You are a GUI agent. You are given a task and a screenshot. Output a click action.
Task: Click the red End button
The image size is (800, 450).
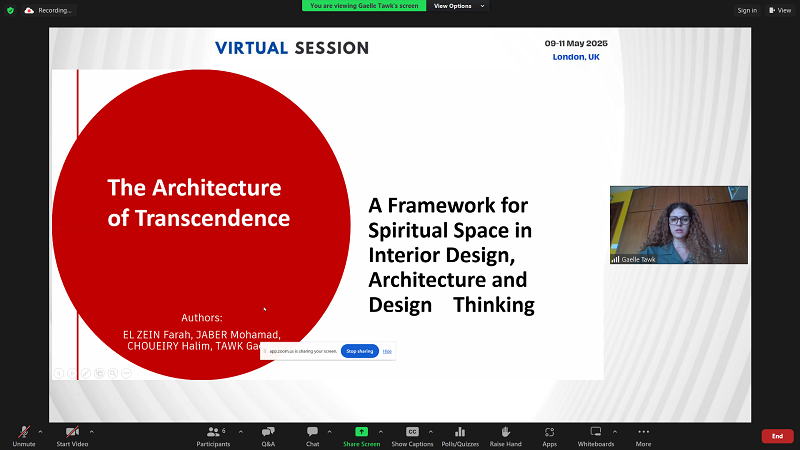point(777,436)
